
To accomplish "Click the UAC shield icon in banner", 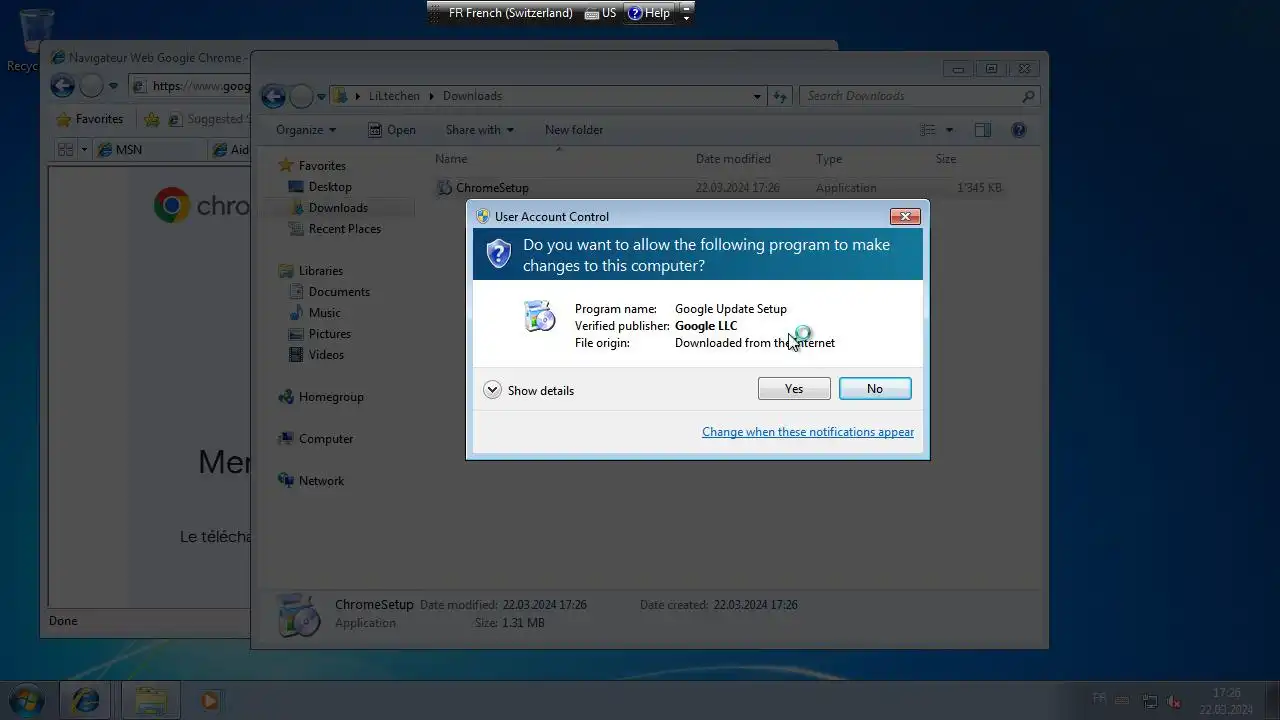I will (x=498, y=253).
